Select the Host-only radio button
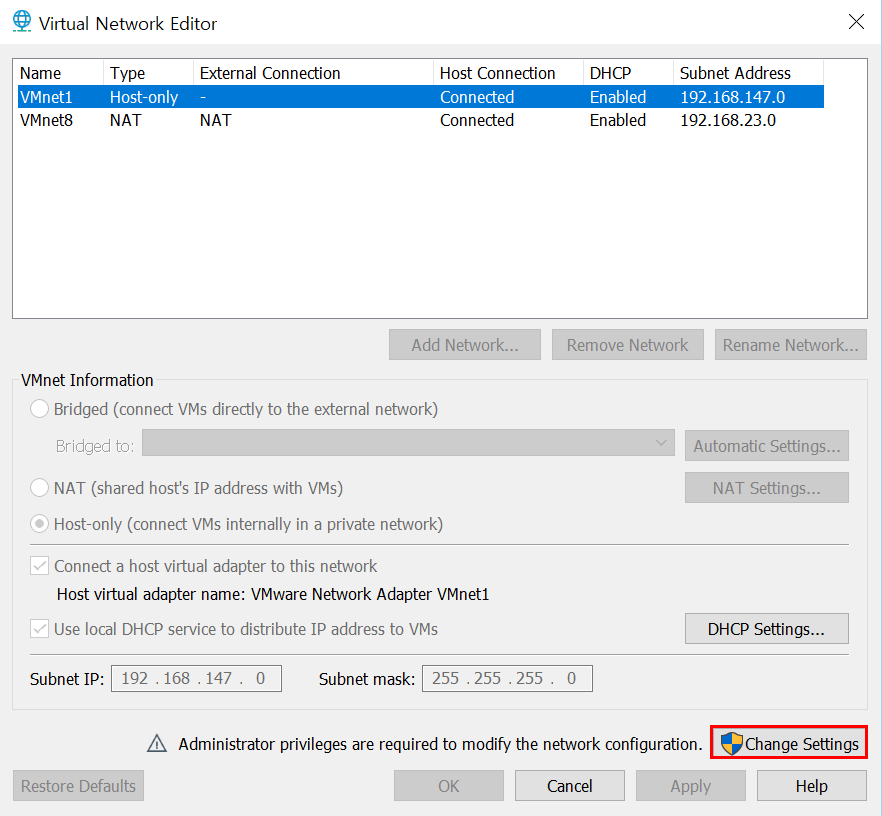The height and width of the screenshot is (816, 882). (x=39, y=524)
